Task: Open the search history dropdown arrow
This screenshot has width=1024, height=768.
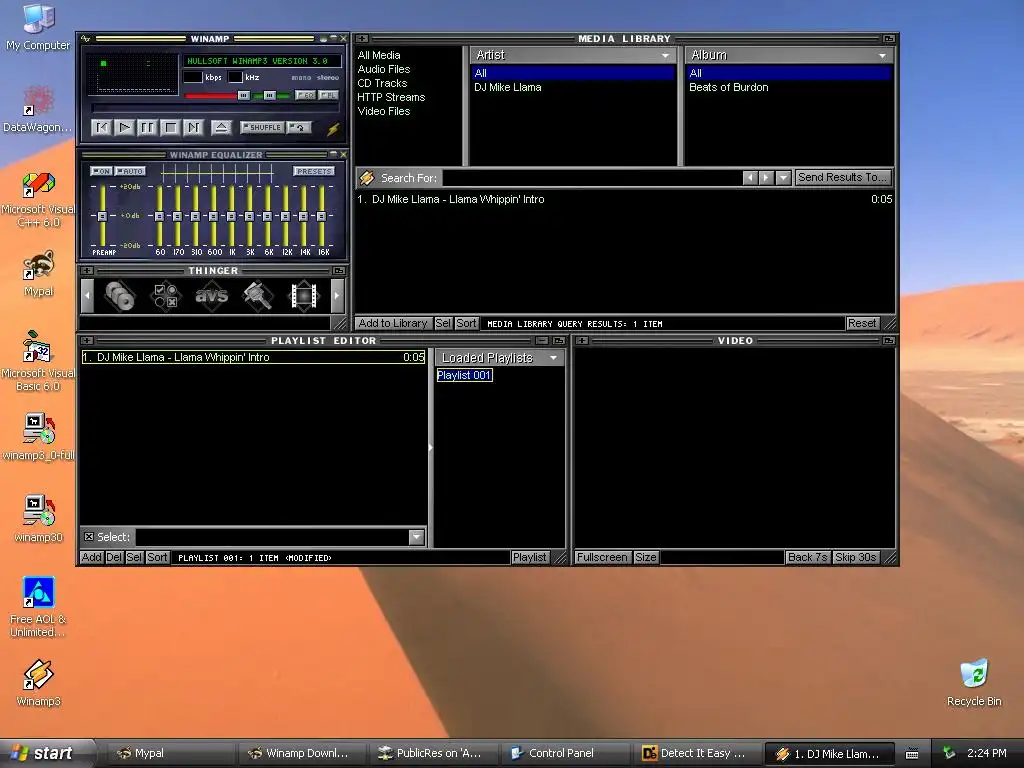Action: tap(783, 178)
